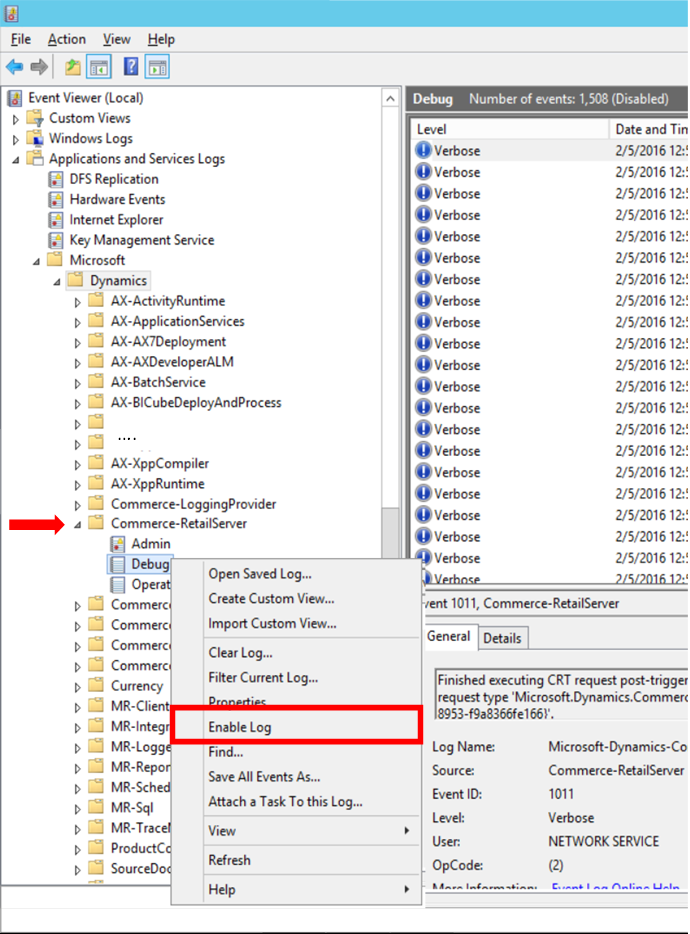Collapse the Dynamics tree node
The image size is (690, 934).
click(57, 281)
